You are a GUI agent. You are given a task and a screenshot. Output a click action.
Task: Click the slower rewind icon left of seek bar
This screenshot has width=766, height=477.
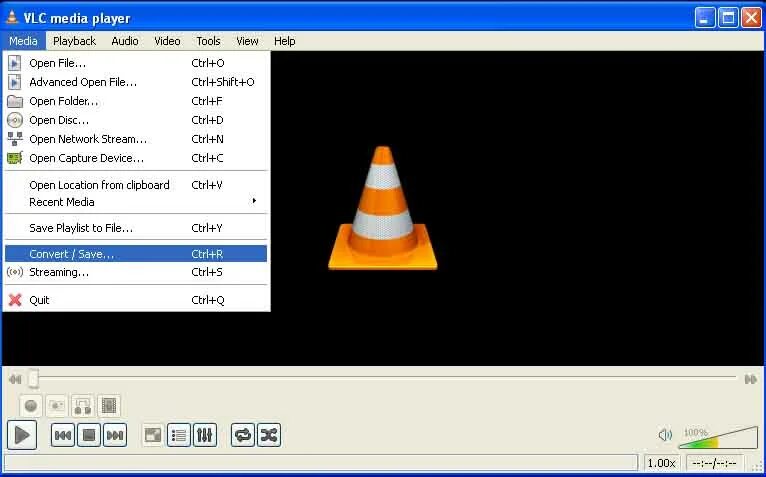(15, 379)
